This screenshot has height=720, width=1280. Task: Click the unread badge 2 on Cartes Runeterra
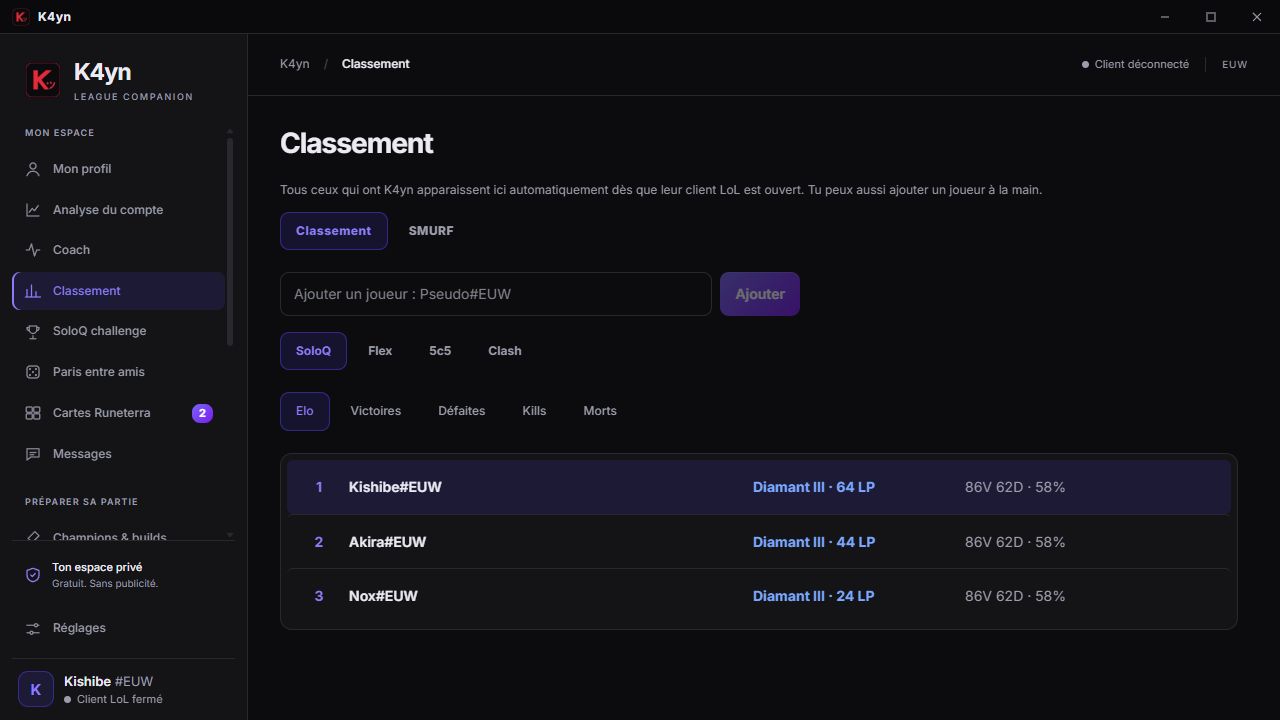pos(202,413)
